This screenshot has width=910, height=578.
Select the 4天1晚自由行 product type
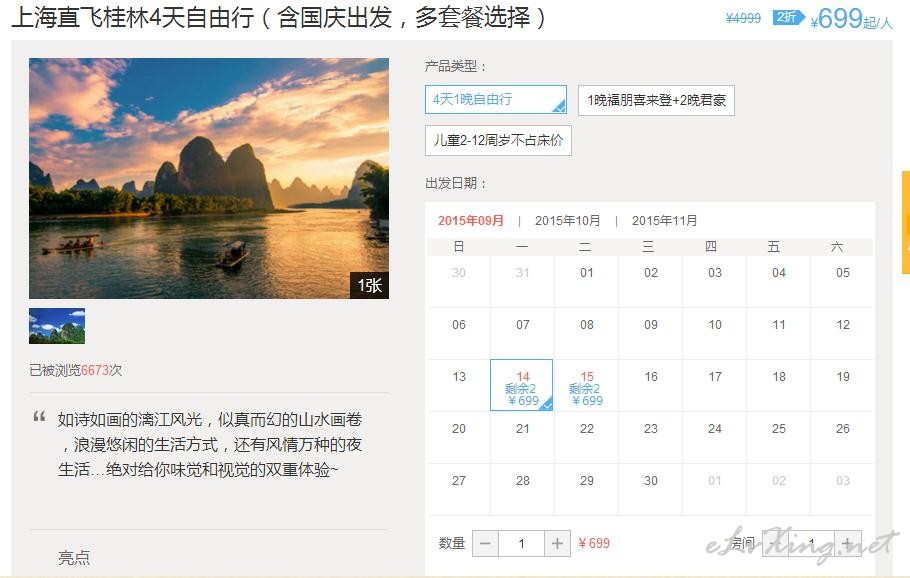point(496,99)
